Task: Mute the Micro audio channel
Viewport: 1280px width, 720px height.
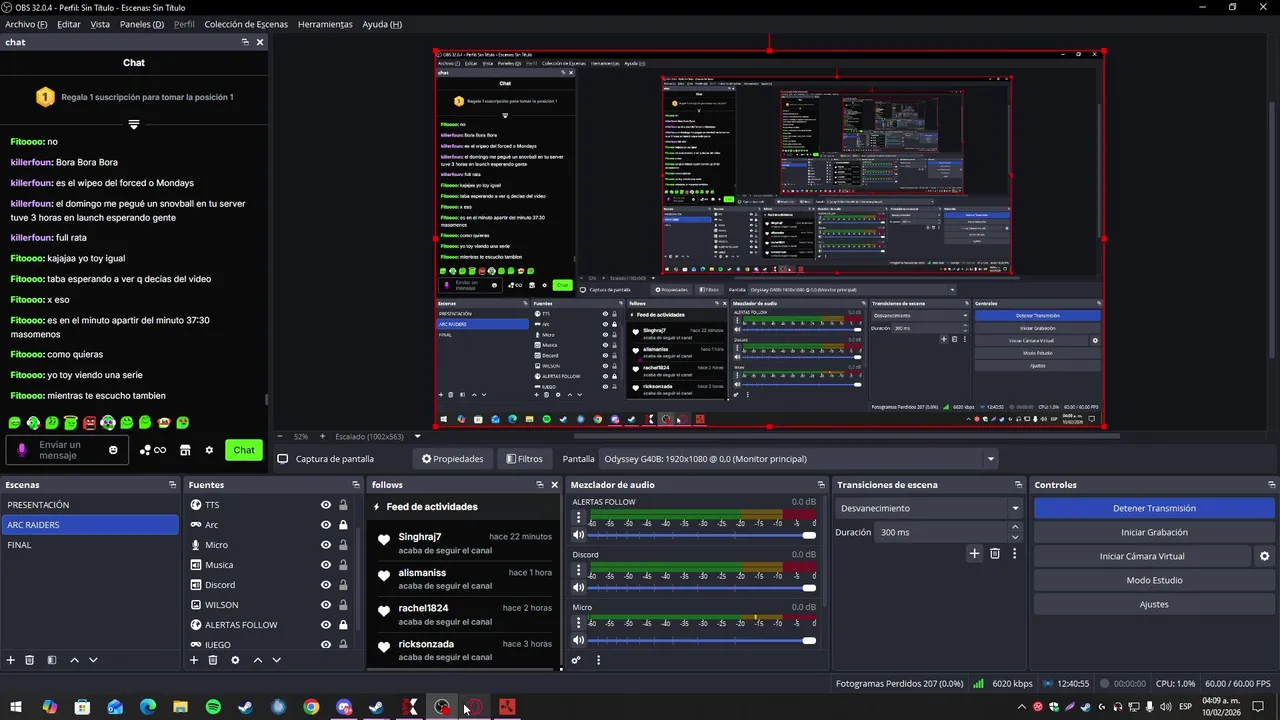Action: [578, 640]
